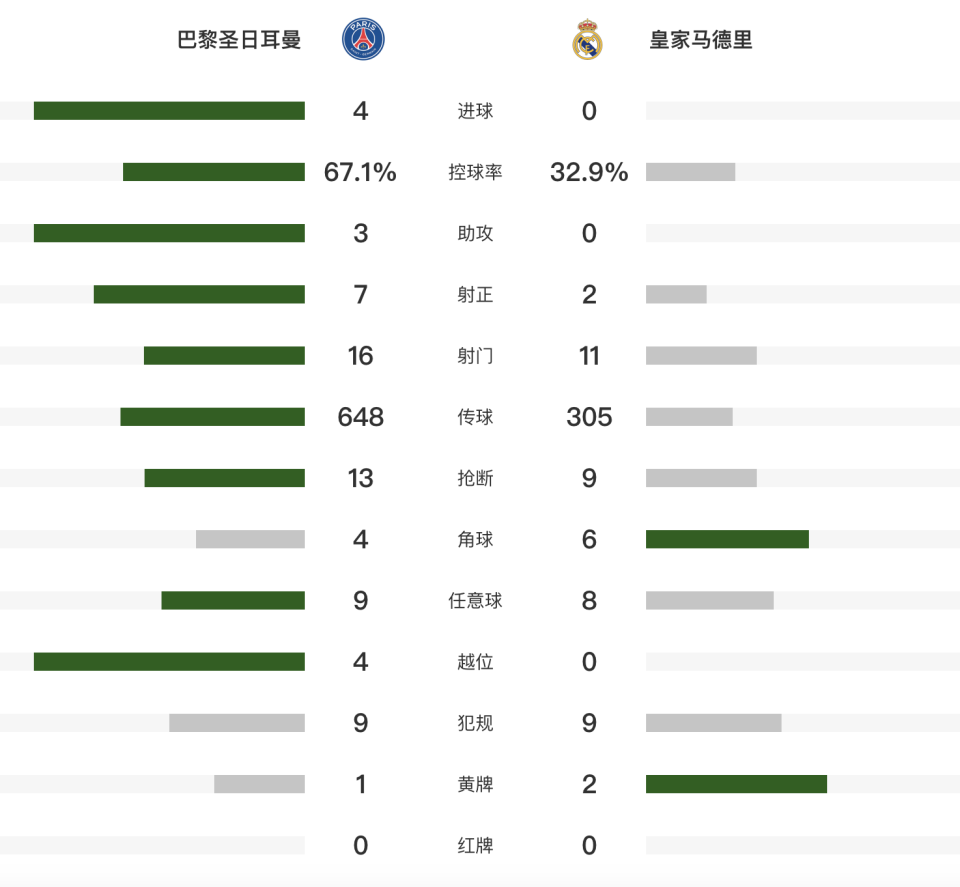The image size is (960, 887).
Task: Click Real Madrid's green 黄牌 yellow-card bar
Action: [x=736, y=784]
